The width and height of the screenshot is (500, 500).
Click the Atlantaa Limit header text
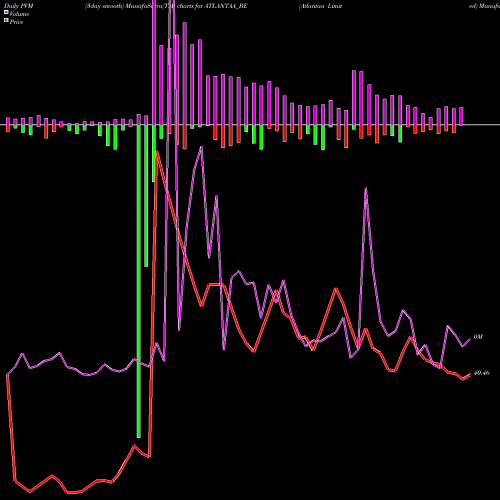321,6
